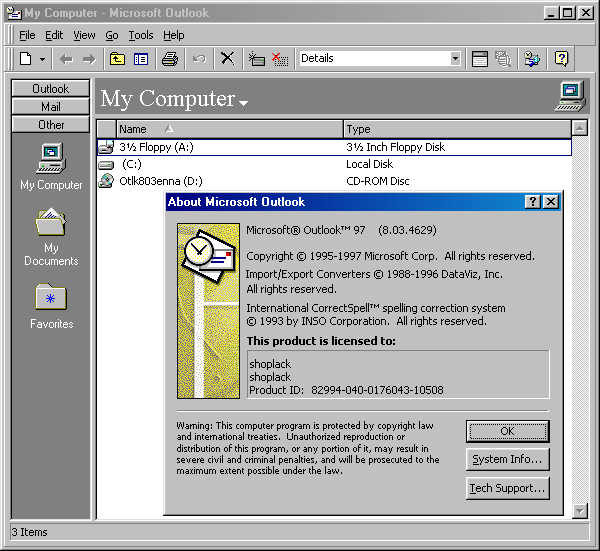Click the computer icon in folder banner
Image resolution: width=600 pixels, height=551 pixels.
coord(570,96)
